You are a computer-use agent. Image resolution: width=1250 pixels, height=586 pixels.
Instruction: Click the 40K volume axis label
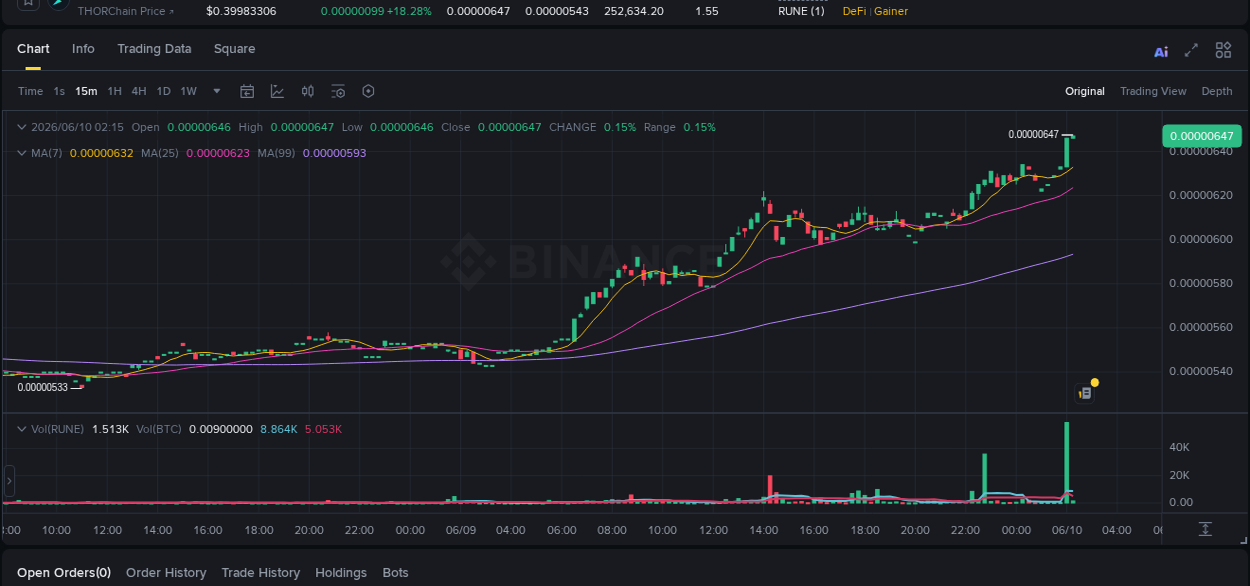coord(1179,447)
